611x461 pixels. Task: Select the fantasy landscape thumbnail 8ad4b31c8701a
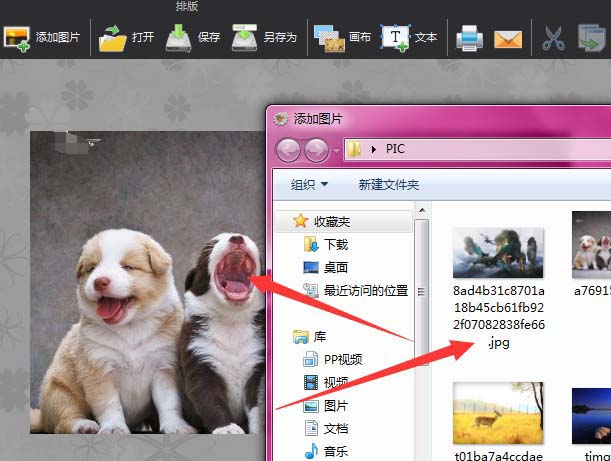pyautogui.click(x=498, y=253)
